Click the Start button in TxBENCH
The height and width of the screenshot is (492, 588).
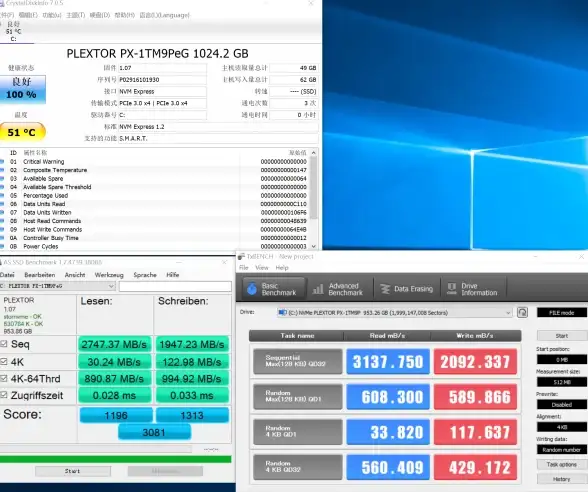coord(561,336)
